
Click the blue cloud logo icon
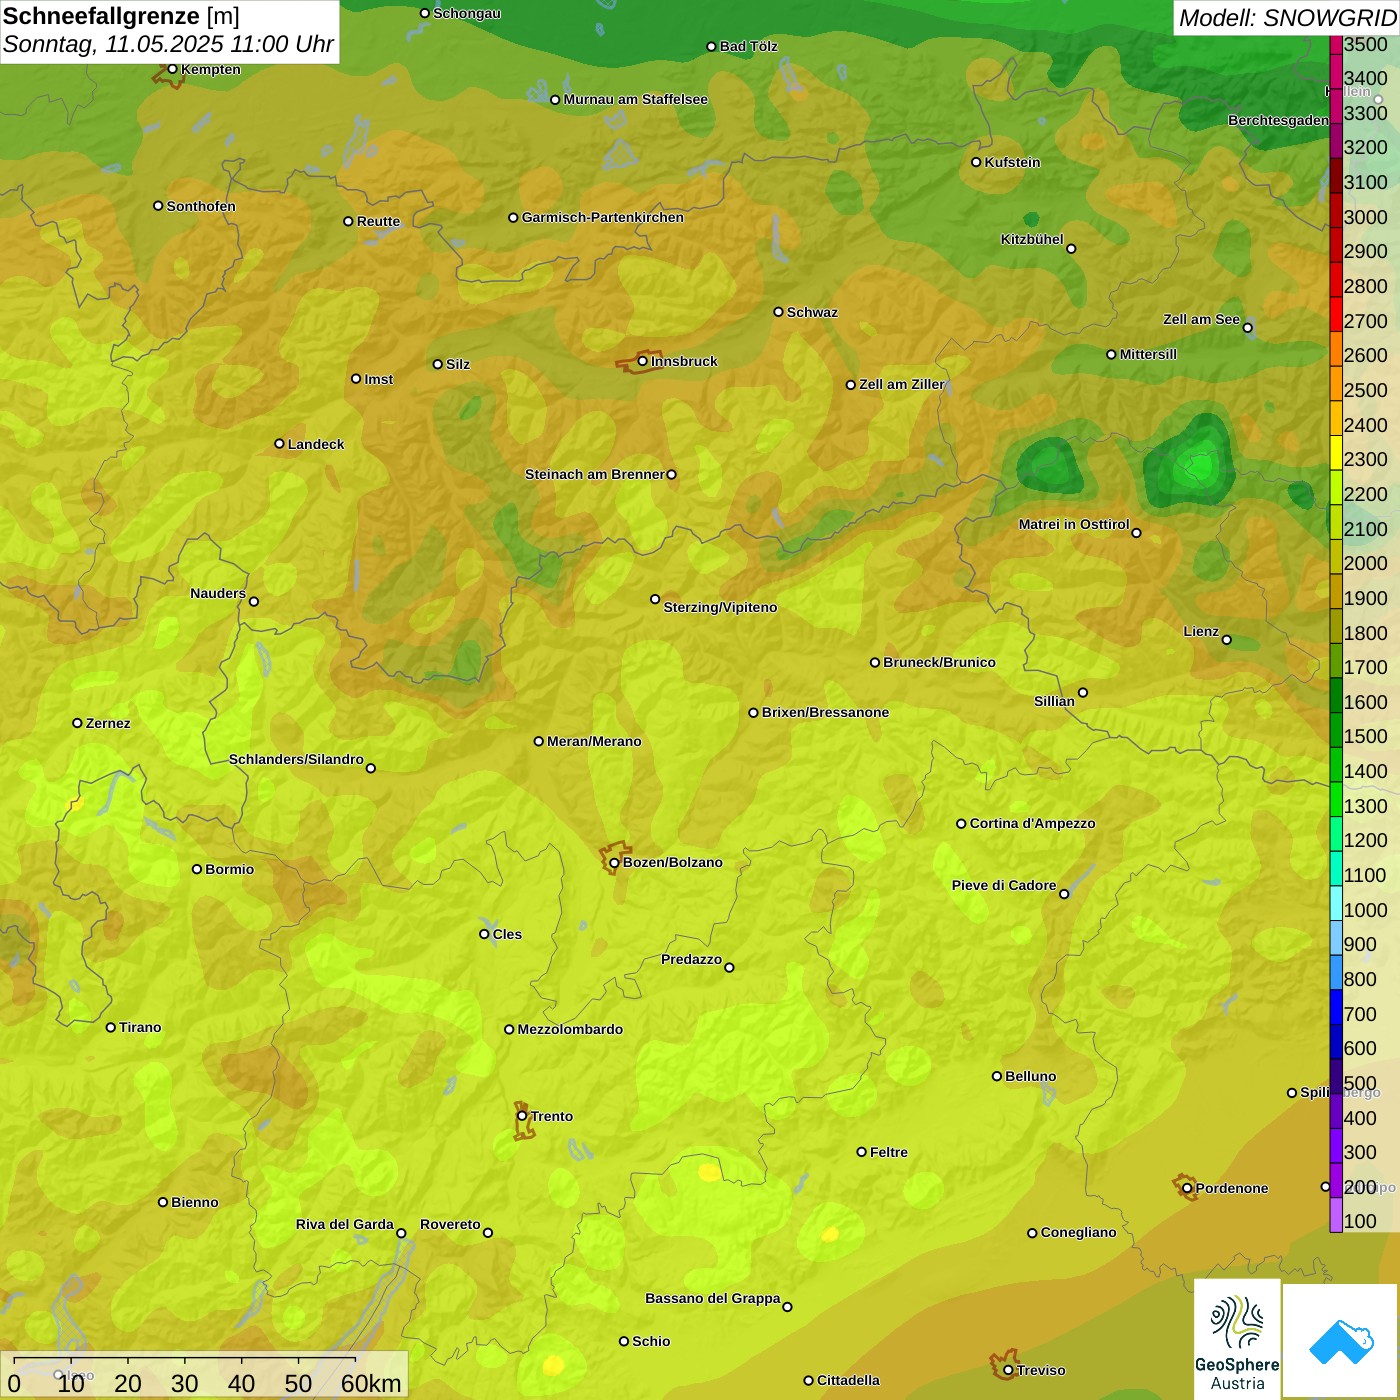point(1340,1341)
